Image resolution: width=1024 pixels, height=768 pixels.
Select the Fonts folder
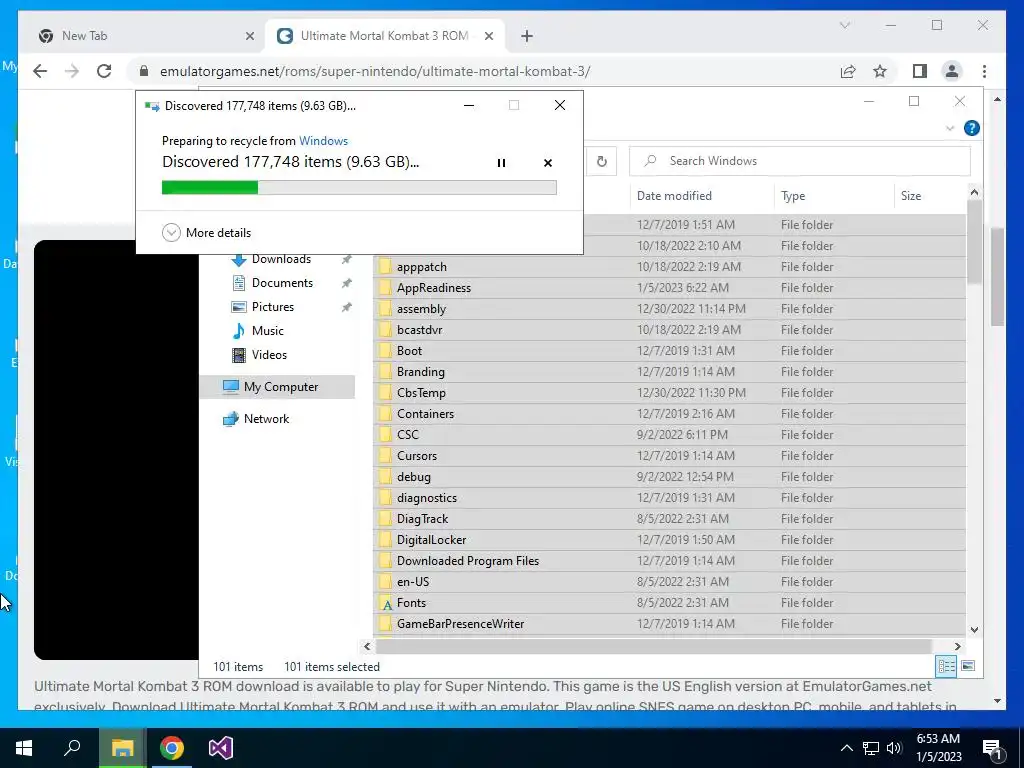669,603
